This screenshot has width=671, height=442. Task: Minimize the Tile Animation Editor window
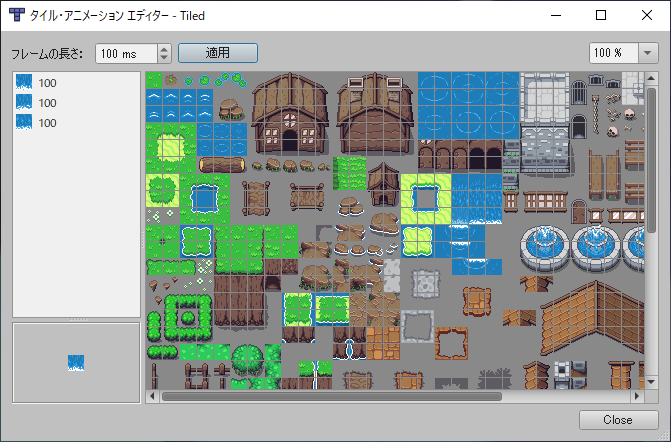[556, 15]
